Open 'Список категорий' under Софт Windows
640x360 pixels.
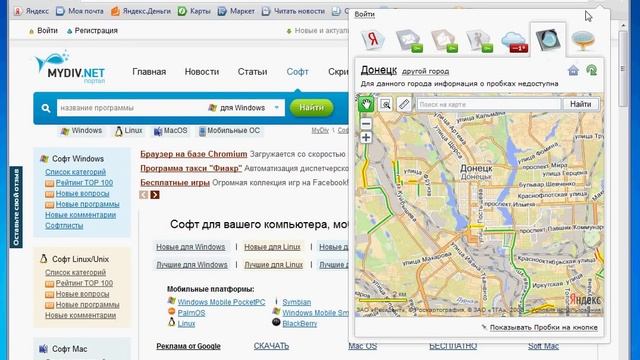[76, 172]
